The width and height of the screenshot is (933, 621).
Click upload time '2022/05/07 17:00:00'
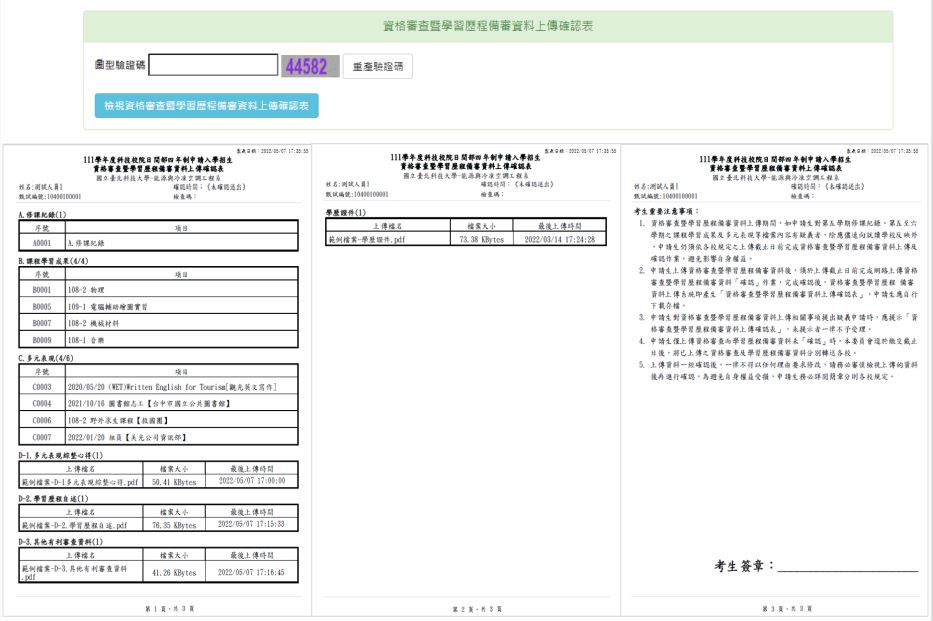[x=252, y=481]
